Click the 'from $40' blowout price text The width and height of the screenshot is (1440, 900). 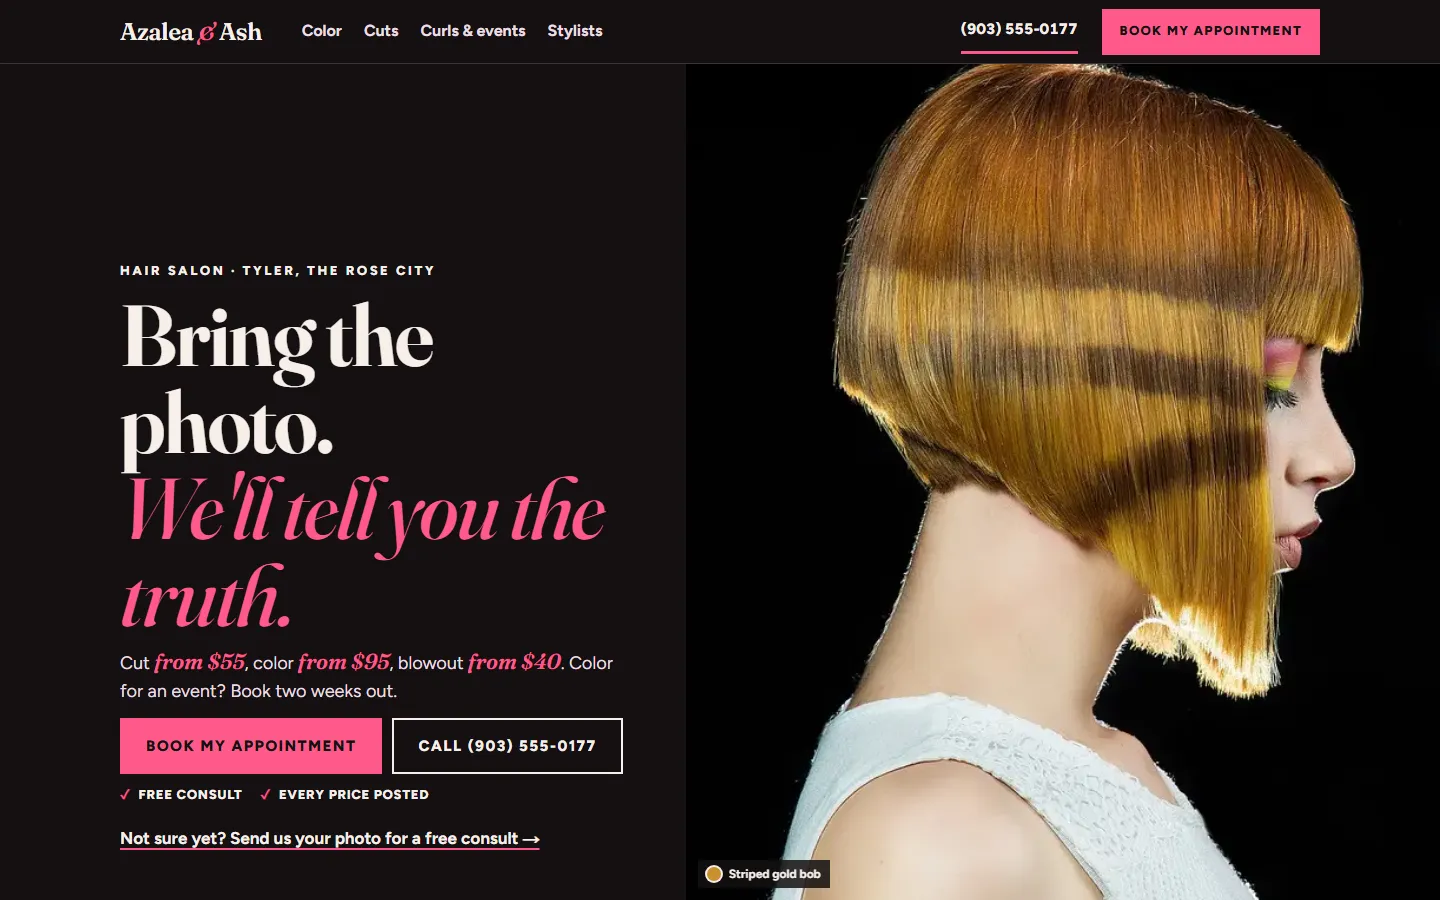[515, 662]
